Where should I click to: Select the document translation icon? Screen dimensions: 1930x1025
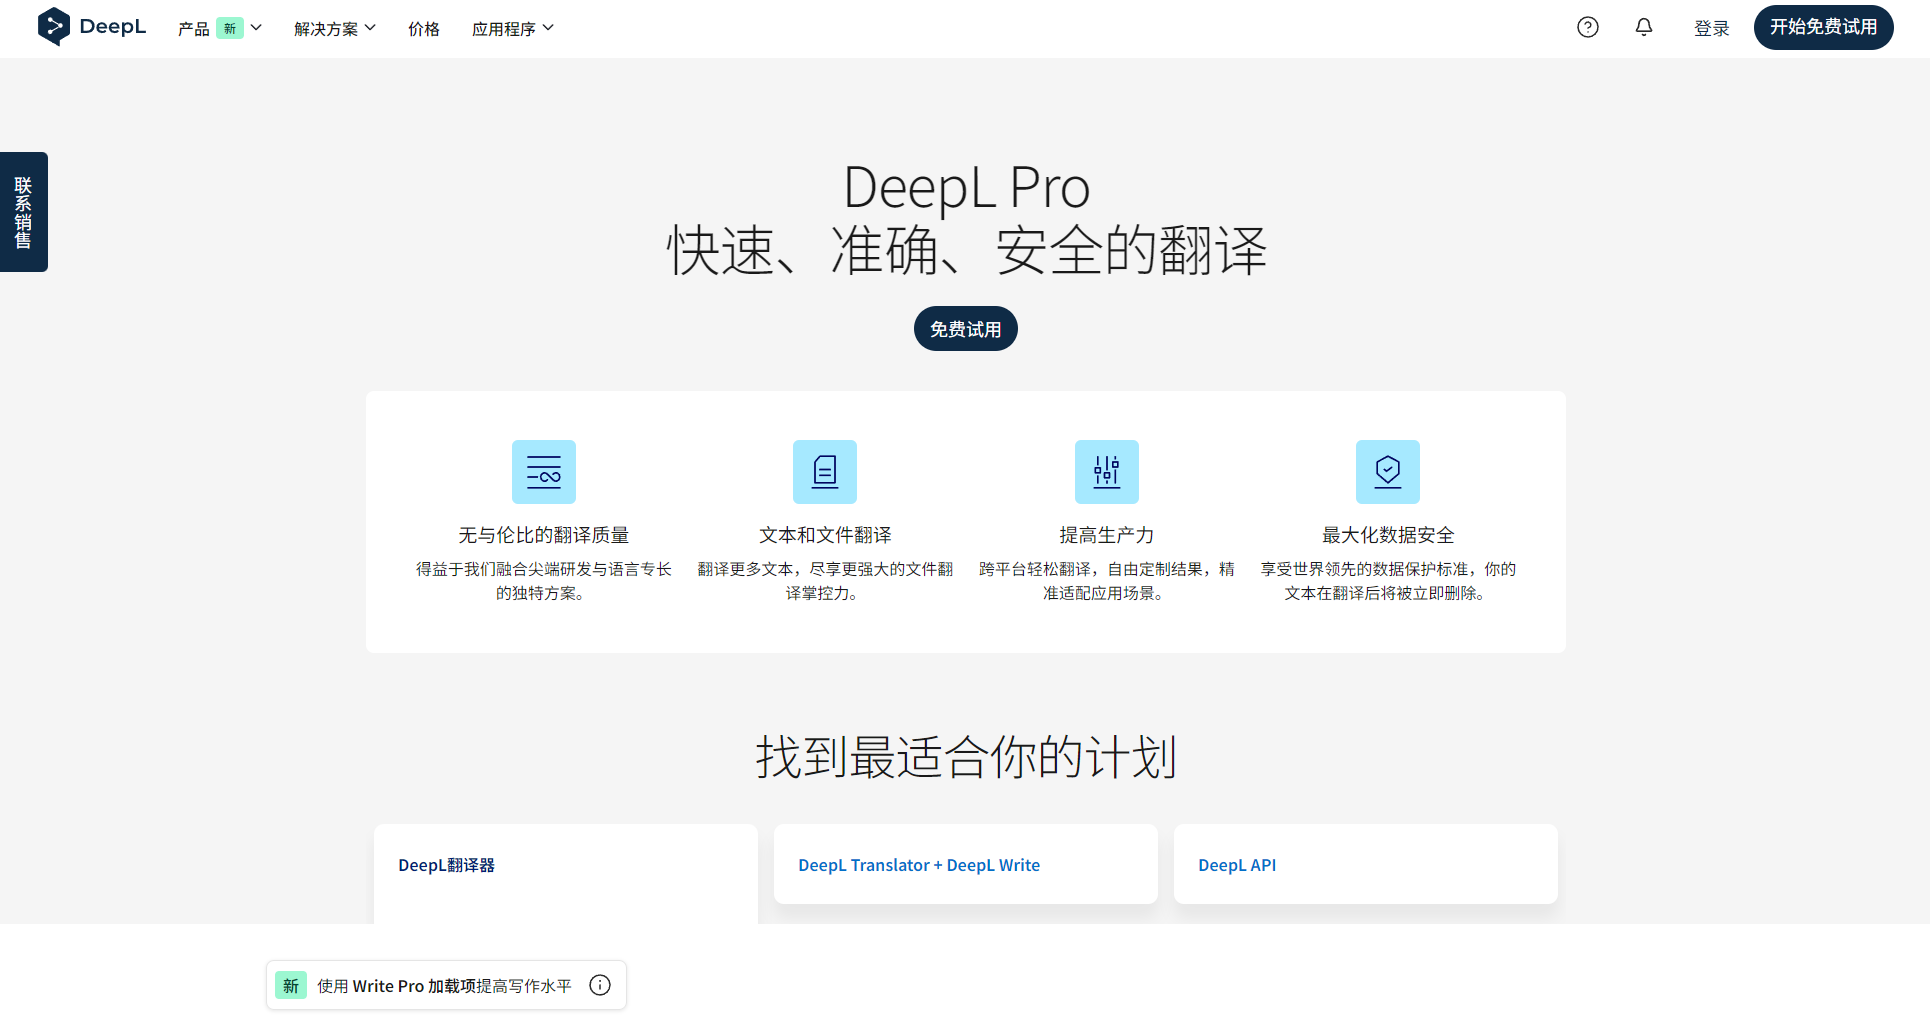pyautogui.click(x=825, y=471)
